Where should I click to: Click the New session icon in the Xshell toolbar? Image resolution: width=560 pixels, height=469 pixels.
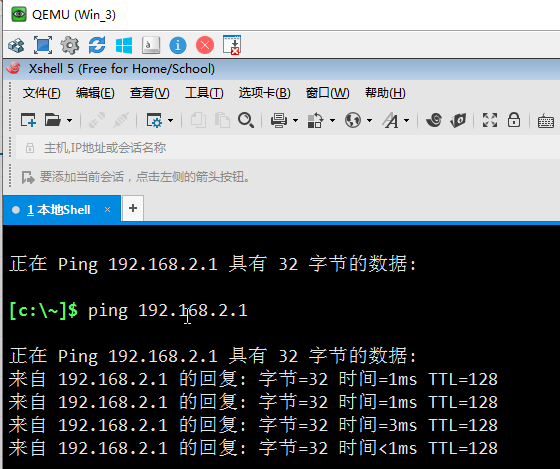tap(28, 120)
